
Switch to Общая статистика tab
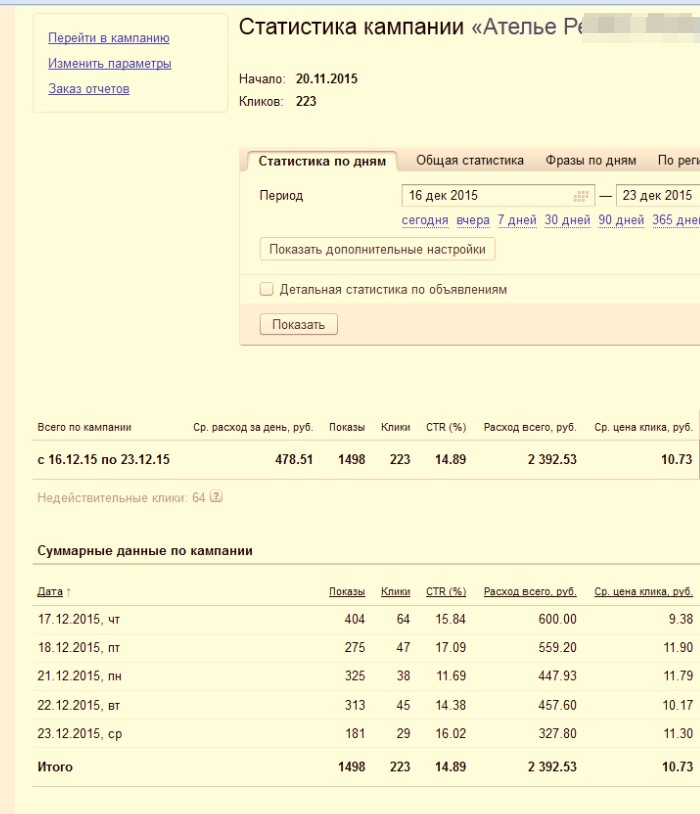(470, 161)
